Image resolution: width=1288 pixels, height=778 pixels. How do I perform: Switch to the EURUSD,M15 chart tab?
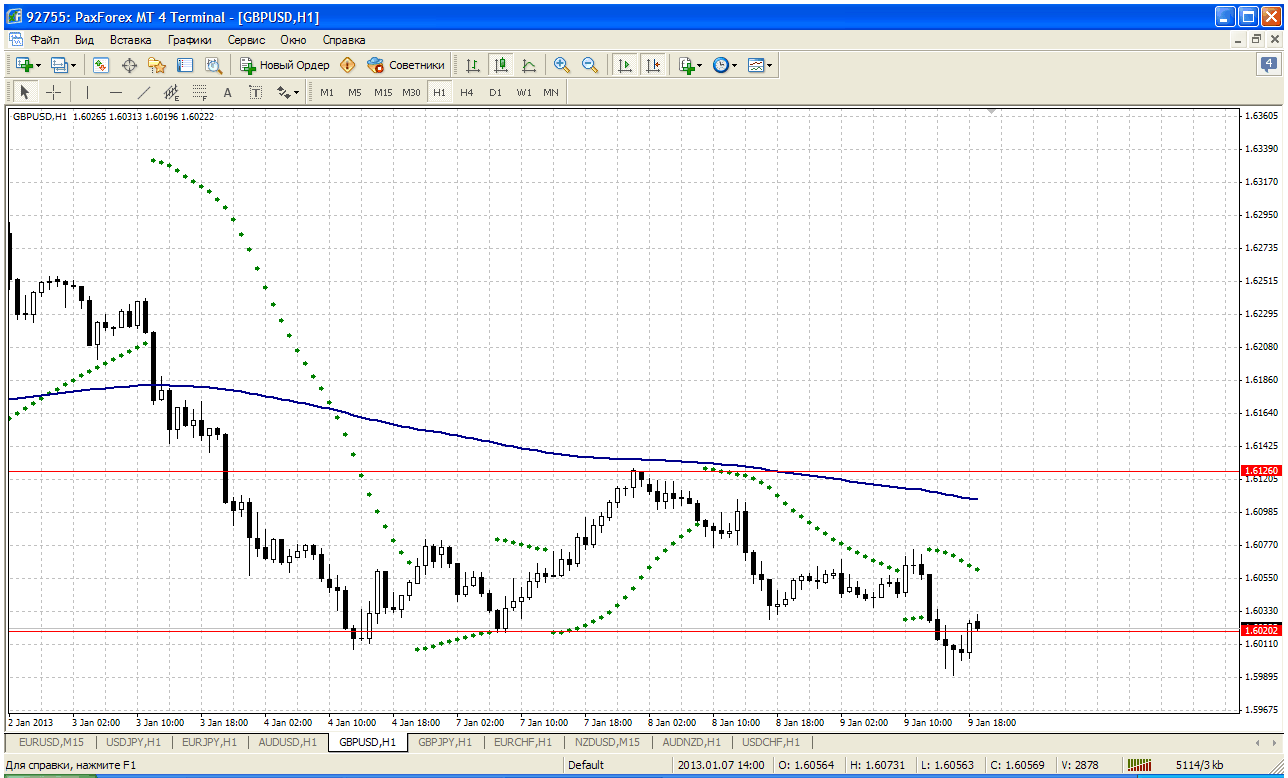[x=52, y=742]
